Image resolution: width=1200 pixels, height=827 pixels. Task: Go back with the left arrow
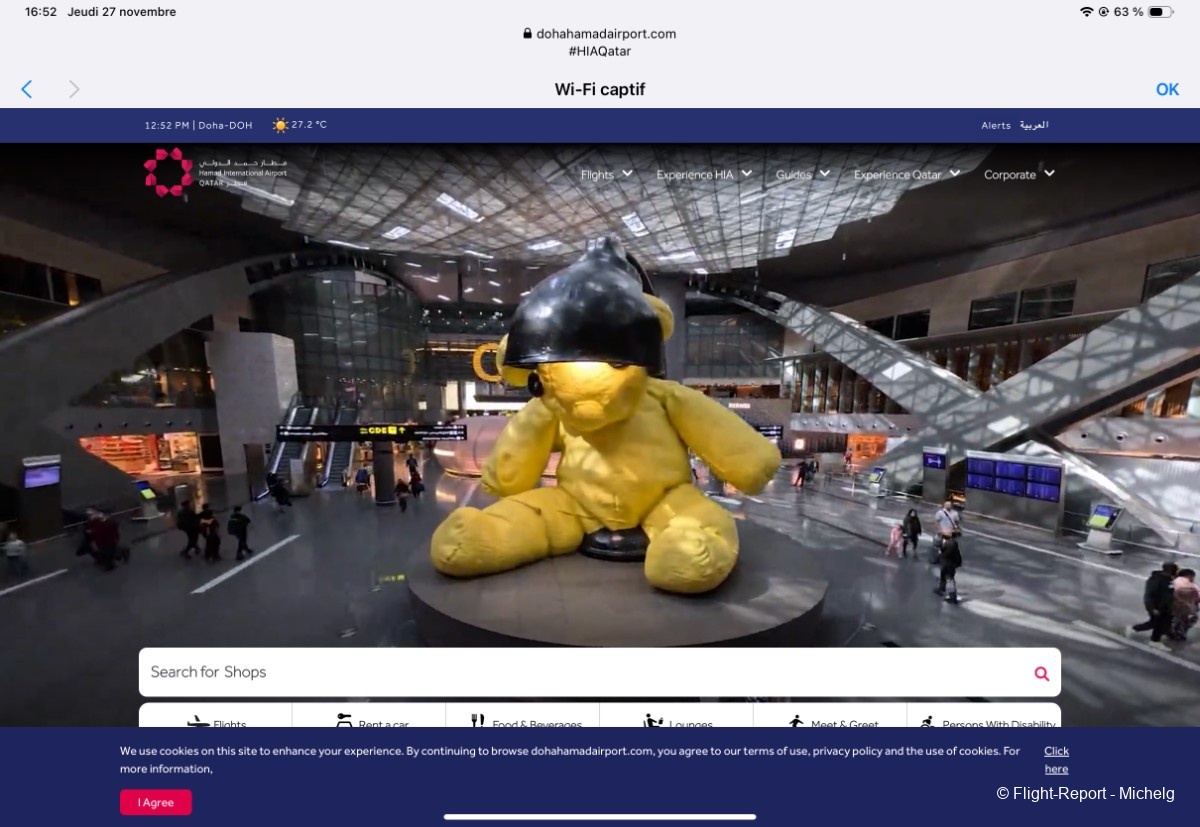(27, 89)
